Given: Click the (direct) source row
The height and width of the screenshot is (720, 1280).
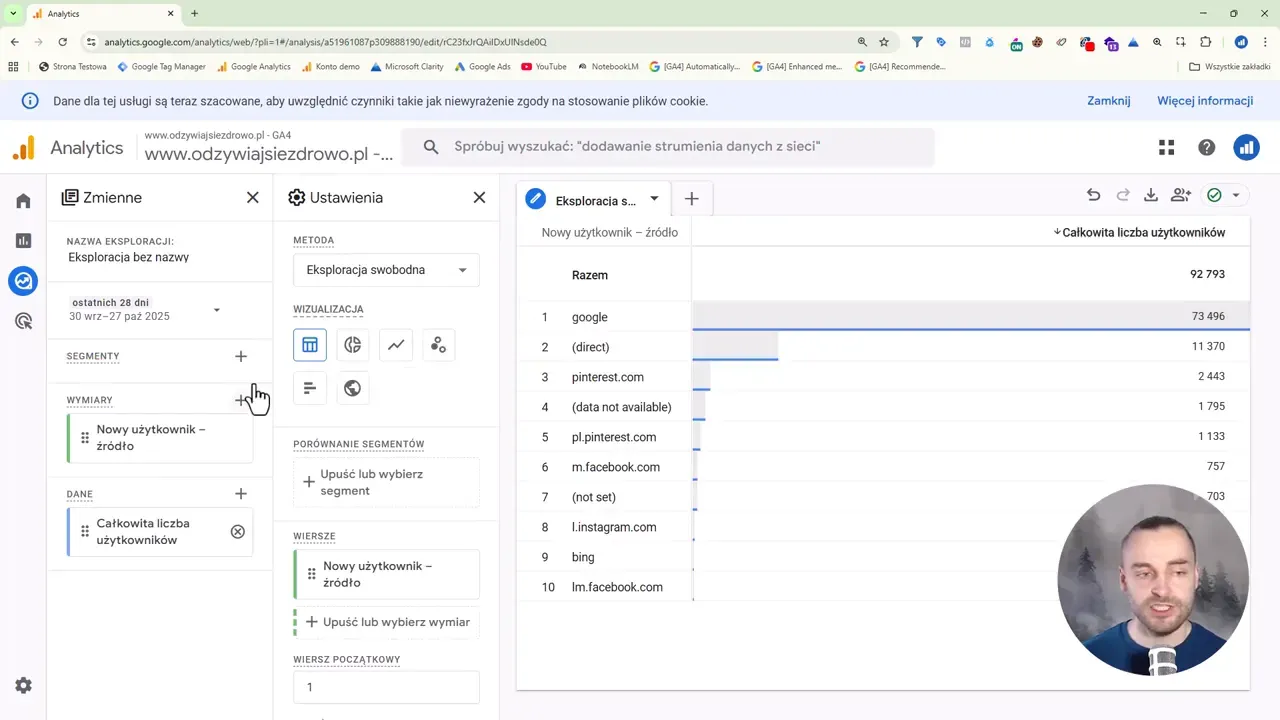Looking at the screenshot, I should [883, 347].
